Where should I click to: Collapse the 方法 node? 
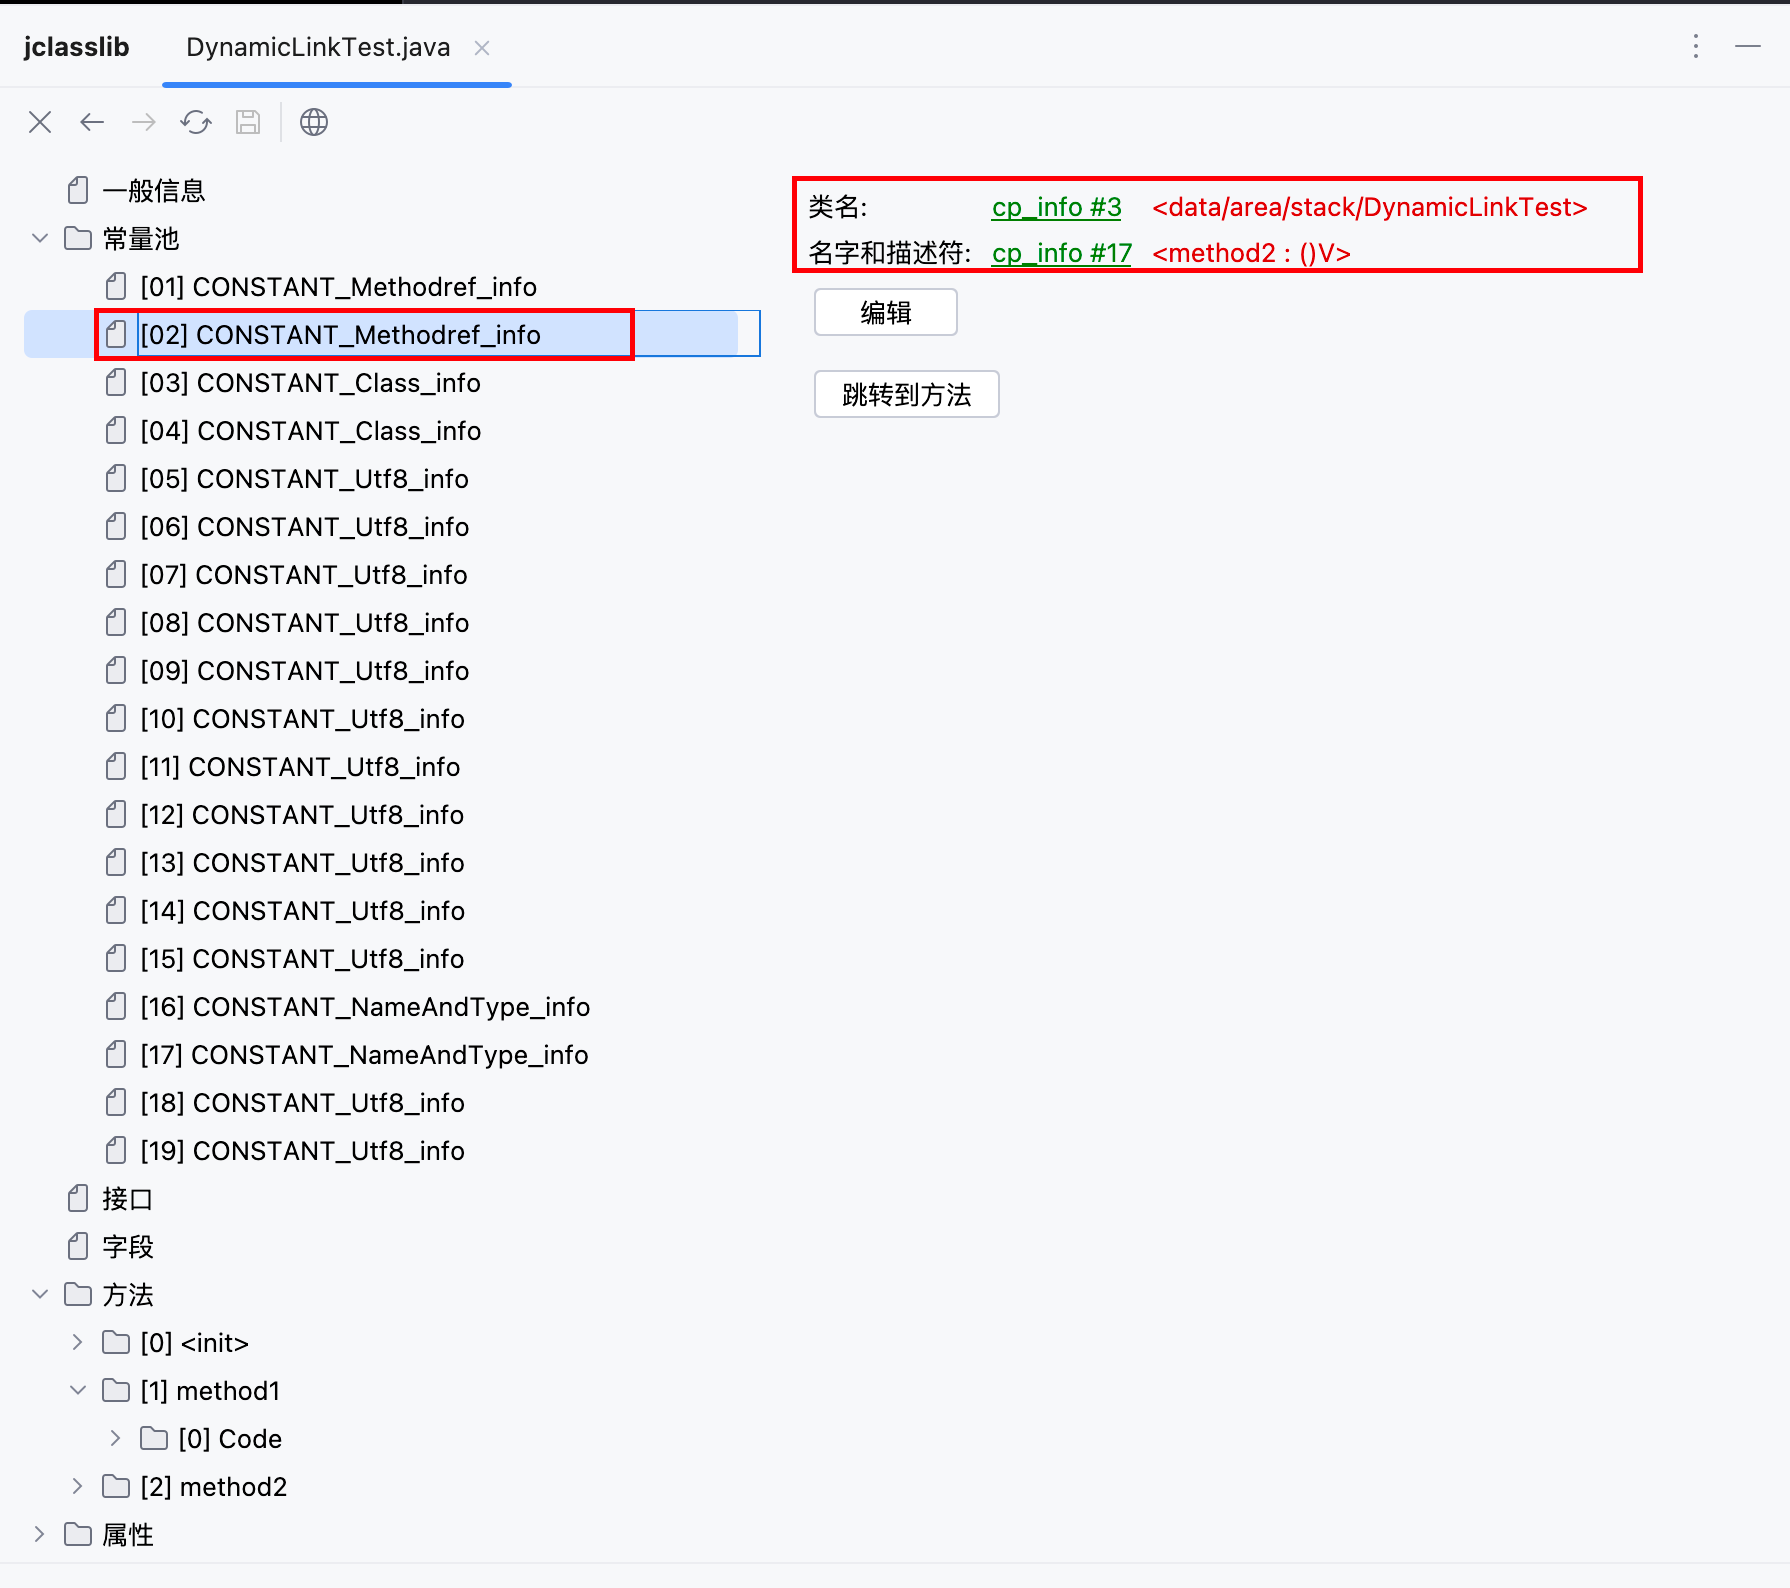point(40,1294)
